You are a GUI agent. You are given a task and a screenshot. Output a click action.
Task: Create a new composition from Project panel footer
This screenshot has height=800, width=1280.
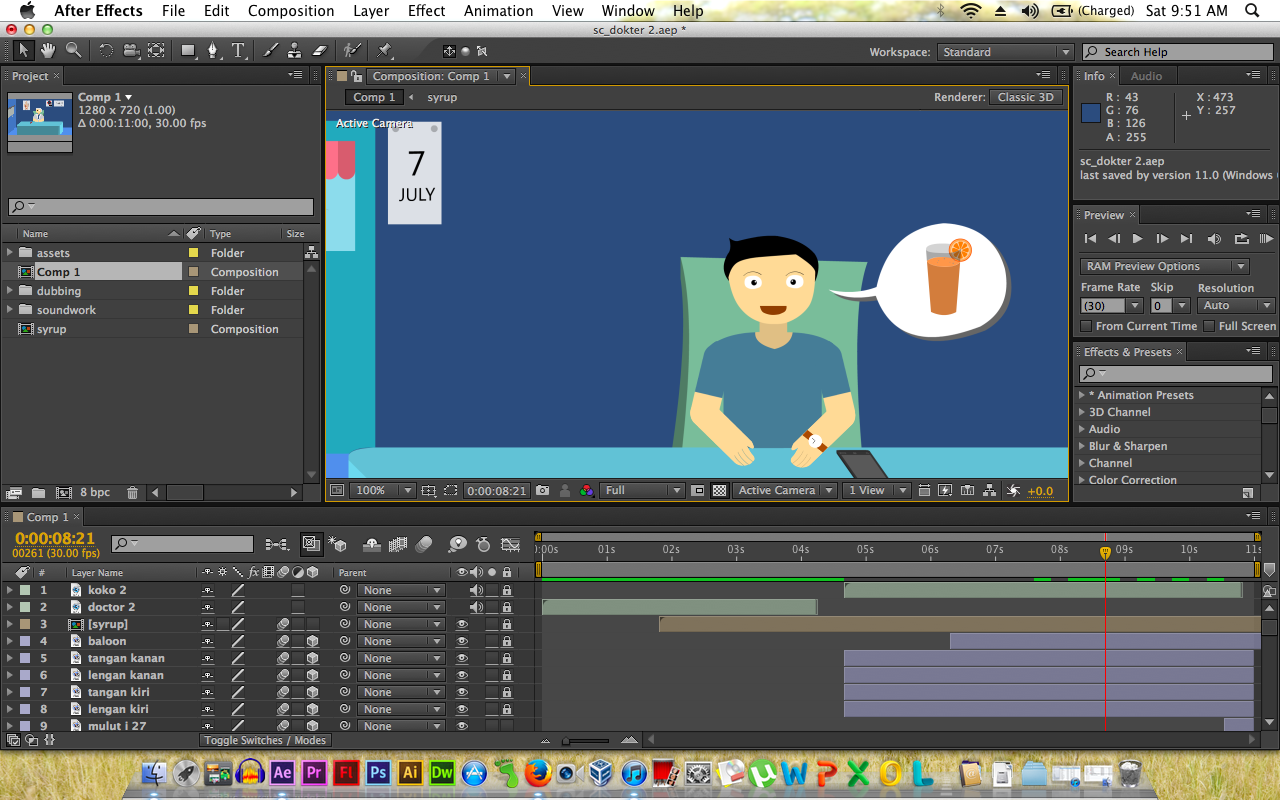pyautogui.click(x=64, y=493)
